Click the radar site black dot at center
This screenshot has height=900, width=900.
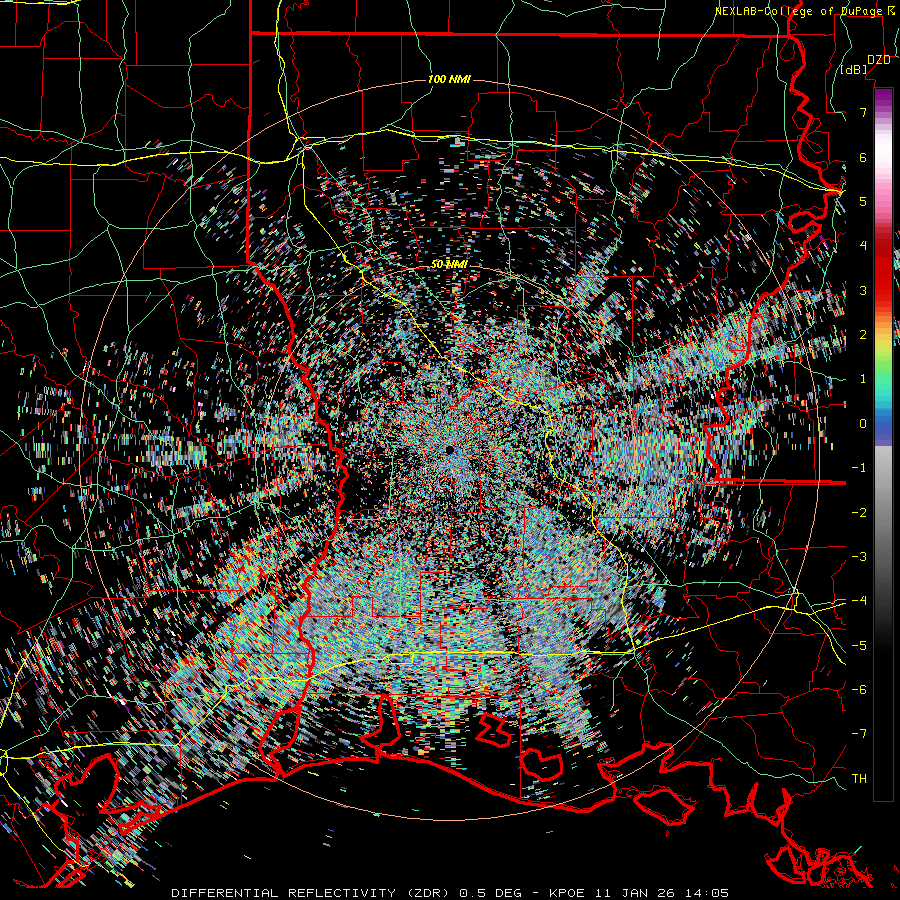pyautogui.click(x=449, y=450)
